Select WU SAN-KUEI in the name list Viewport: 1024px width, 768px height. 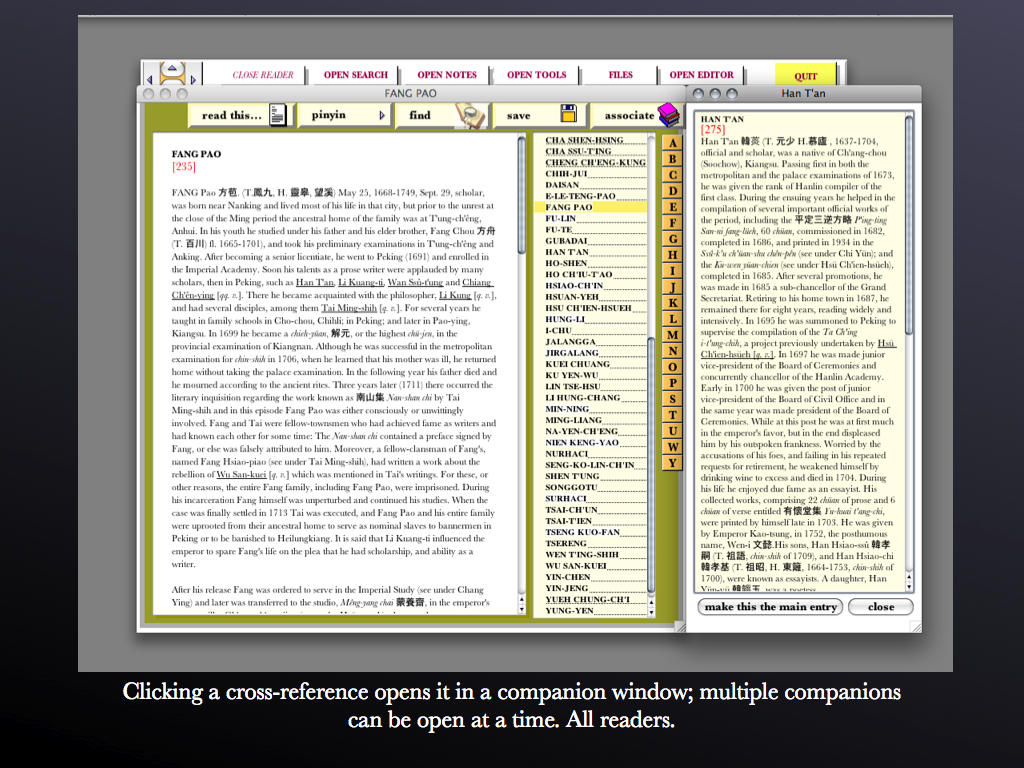click(576, 566)
